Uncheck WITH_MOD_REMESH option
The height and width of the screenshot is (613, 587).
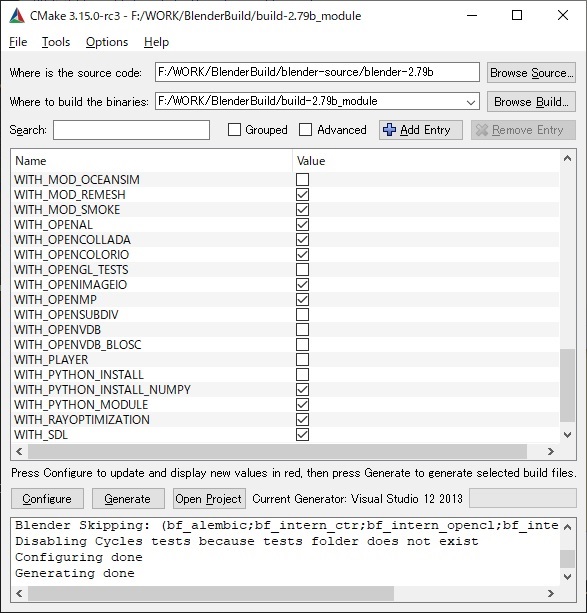[302, 194]
